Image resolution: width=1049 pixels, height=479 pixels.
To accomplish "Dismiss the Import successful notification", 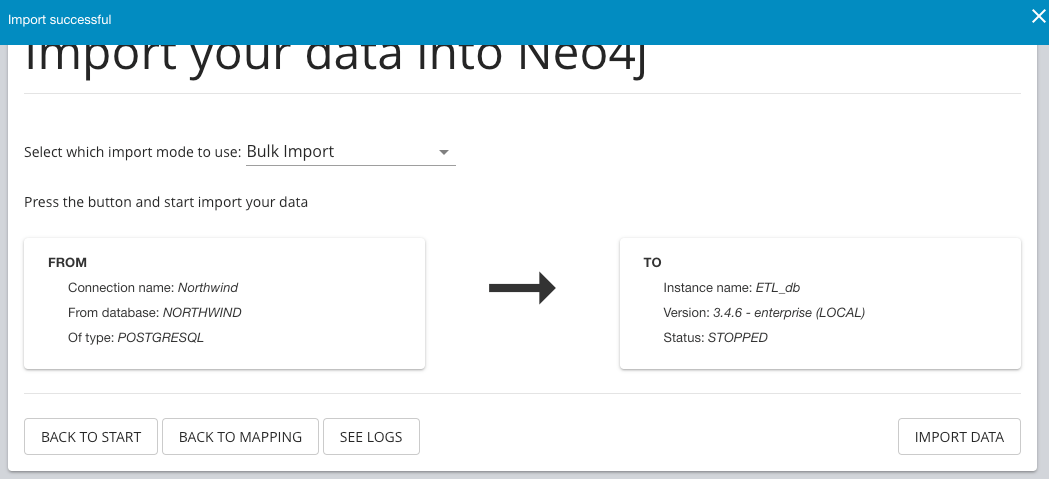I will (x=1038, y=17).
